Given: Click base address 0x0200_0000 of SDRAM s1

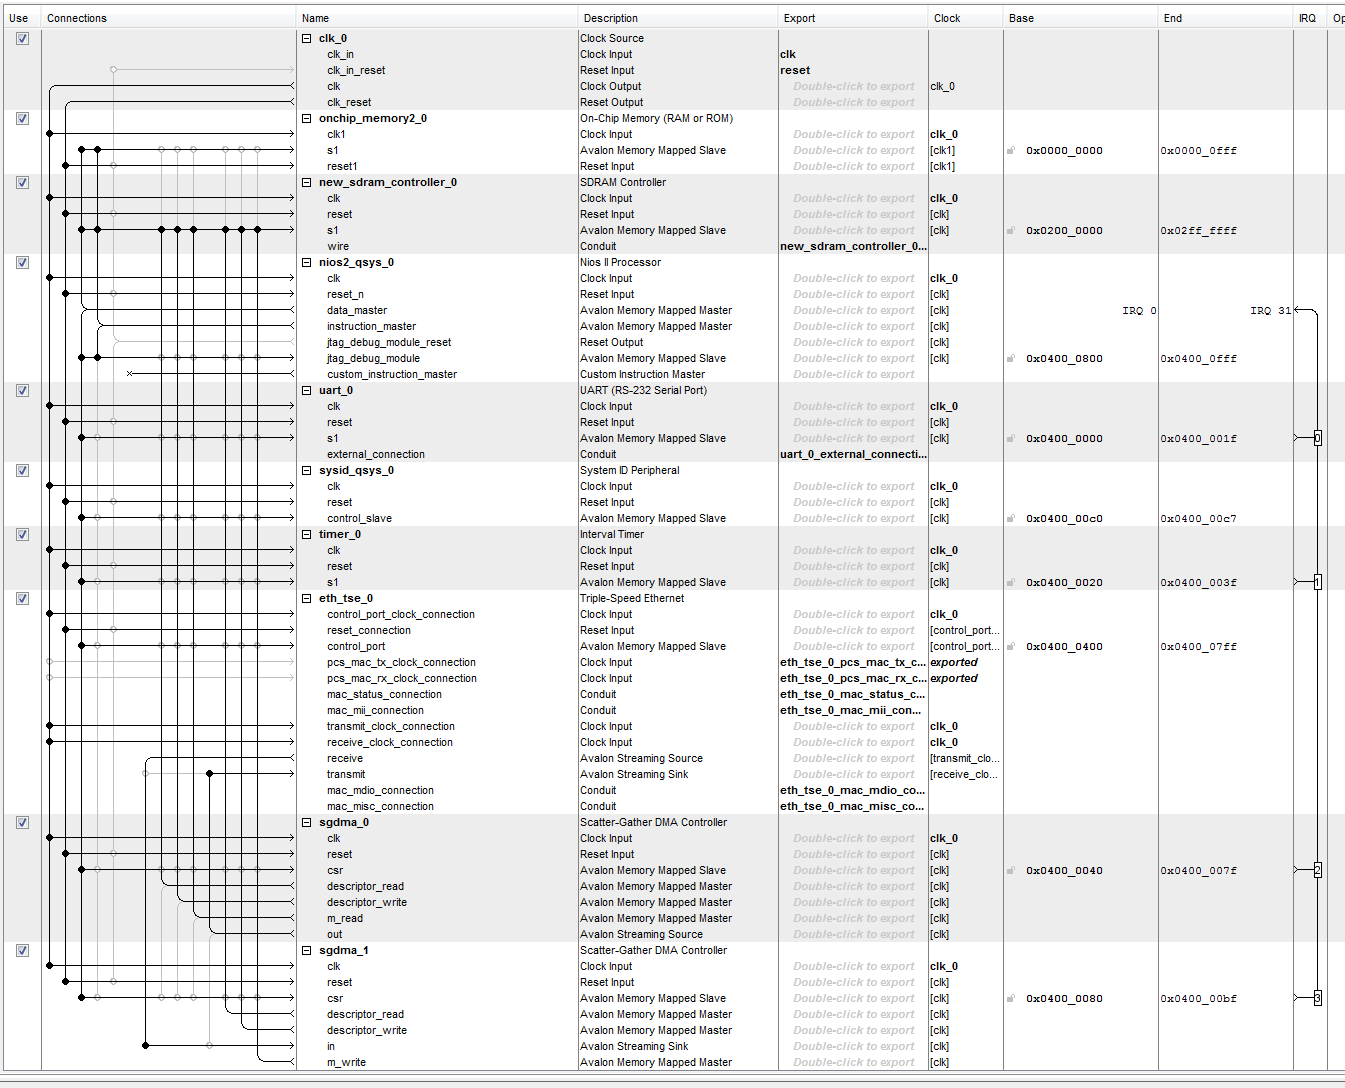Looking at the screenshot, I should [x=1064, y=230].
